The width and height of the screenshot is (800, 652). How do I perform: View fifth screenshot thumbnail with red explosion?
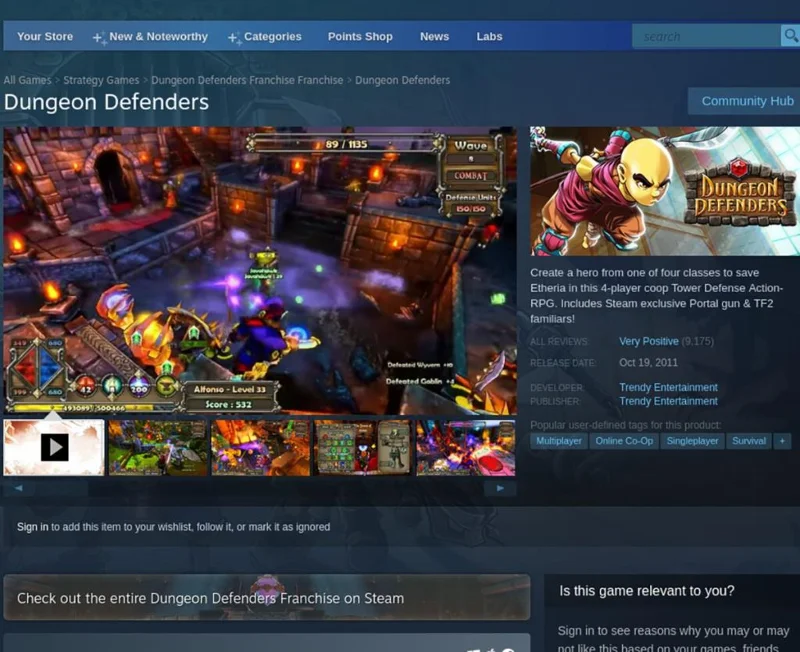[465, 447]
